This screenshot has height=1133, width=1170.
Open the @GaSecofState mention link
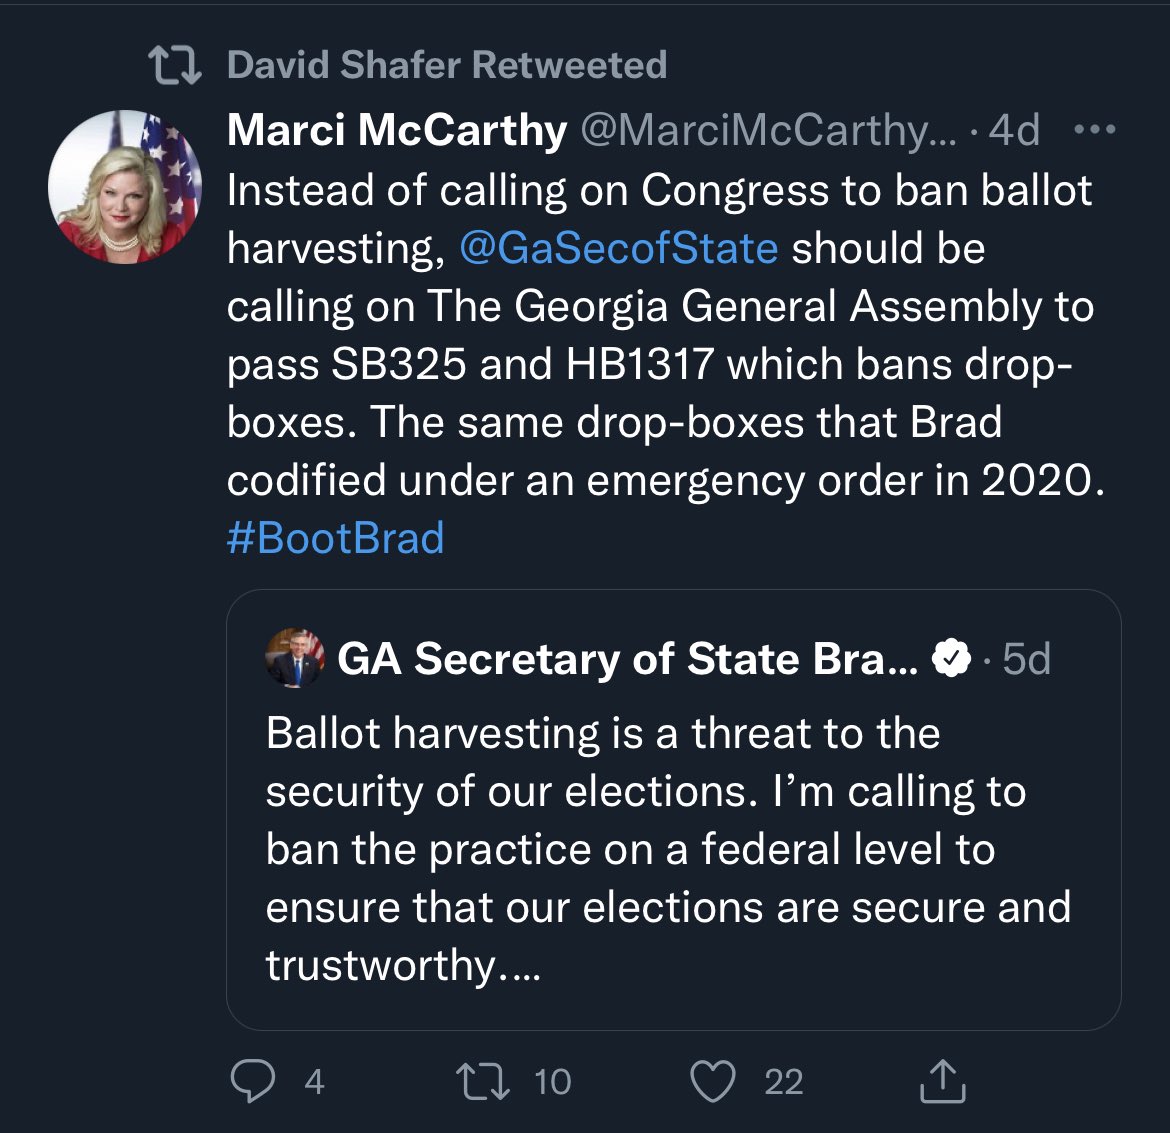tap(619, 248)
